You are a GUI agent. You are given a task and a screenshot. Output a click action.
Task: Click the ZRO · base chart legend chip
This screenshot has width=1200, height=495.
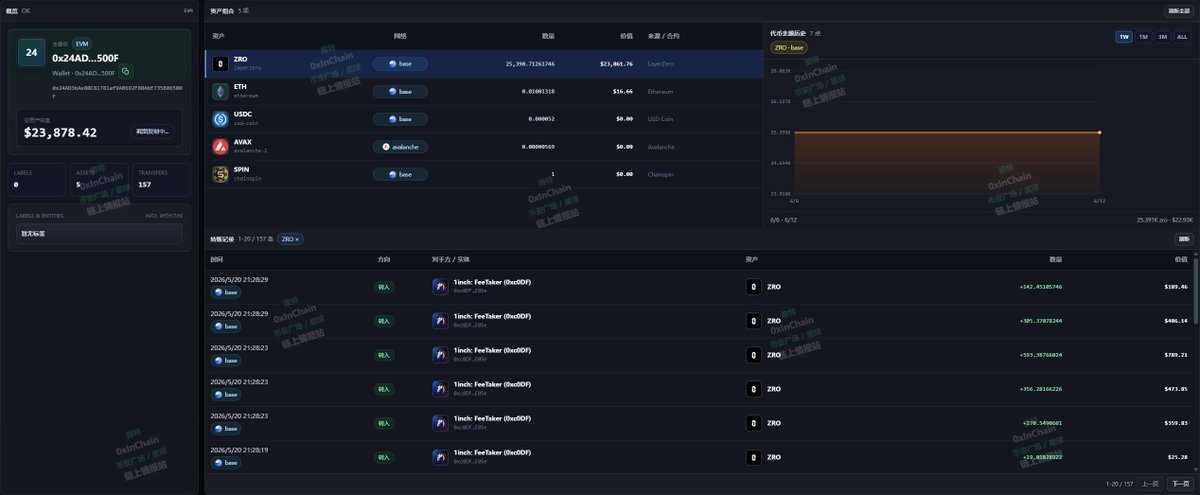[x=789, y=48]
